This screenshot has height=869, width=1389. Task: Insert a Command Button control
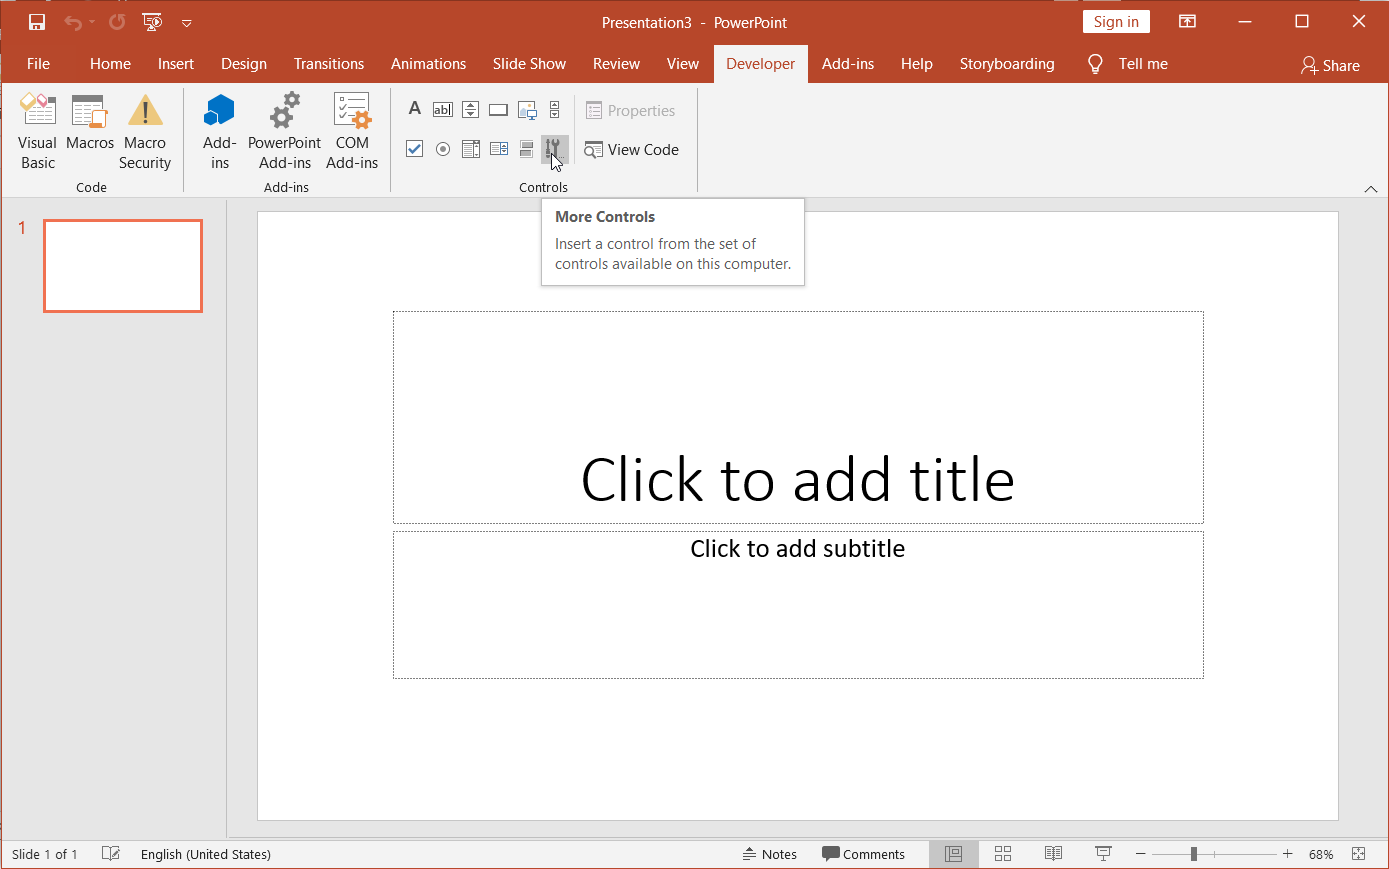point(499,110)
